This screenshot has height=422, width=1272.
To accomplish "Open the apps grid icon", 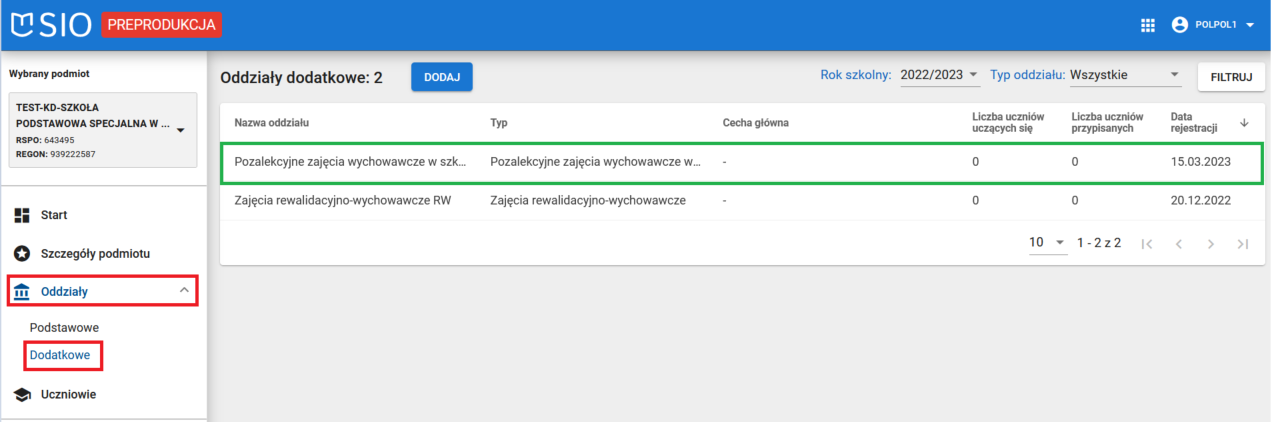I will 1148,25.
